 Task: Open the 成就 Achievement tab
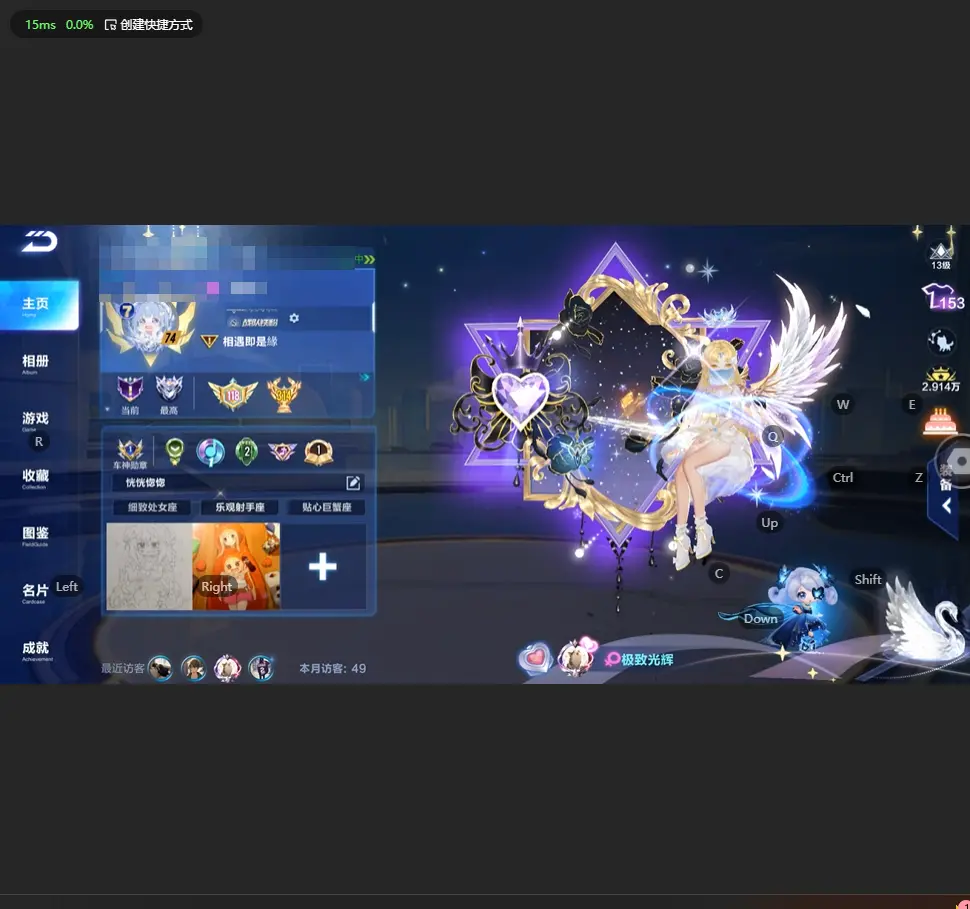35,650
